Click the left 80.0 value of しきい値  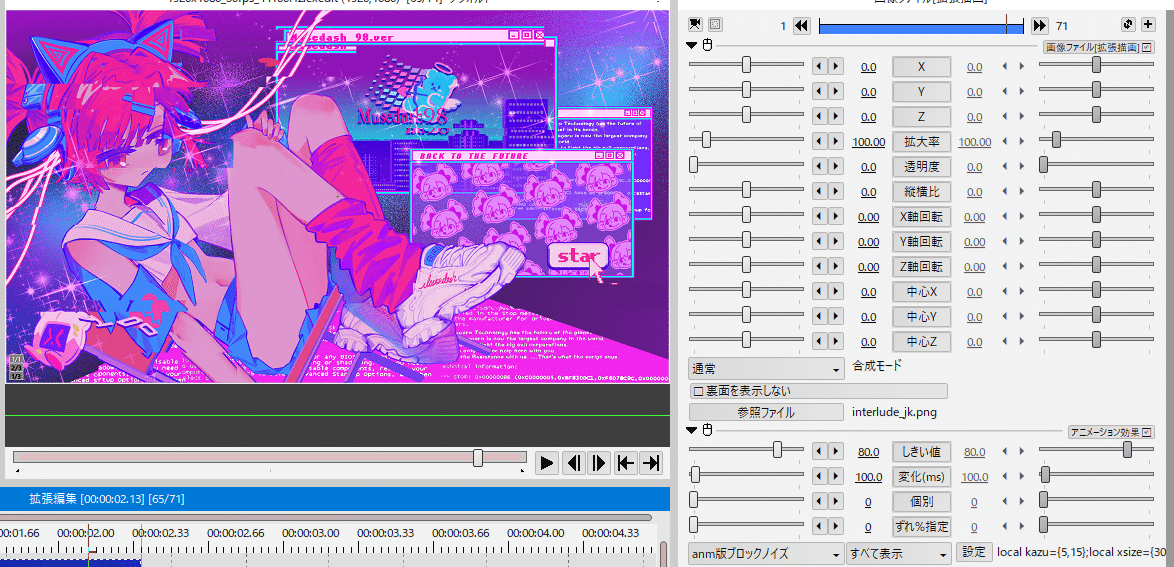(869, 452)
